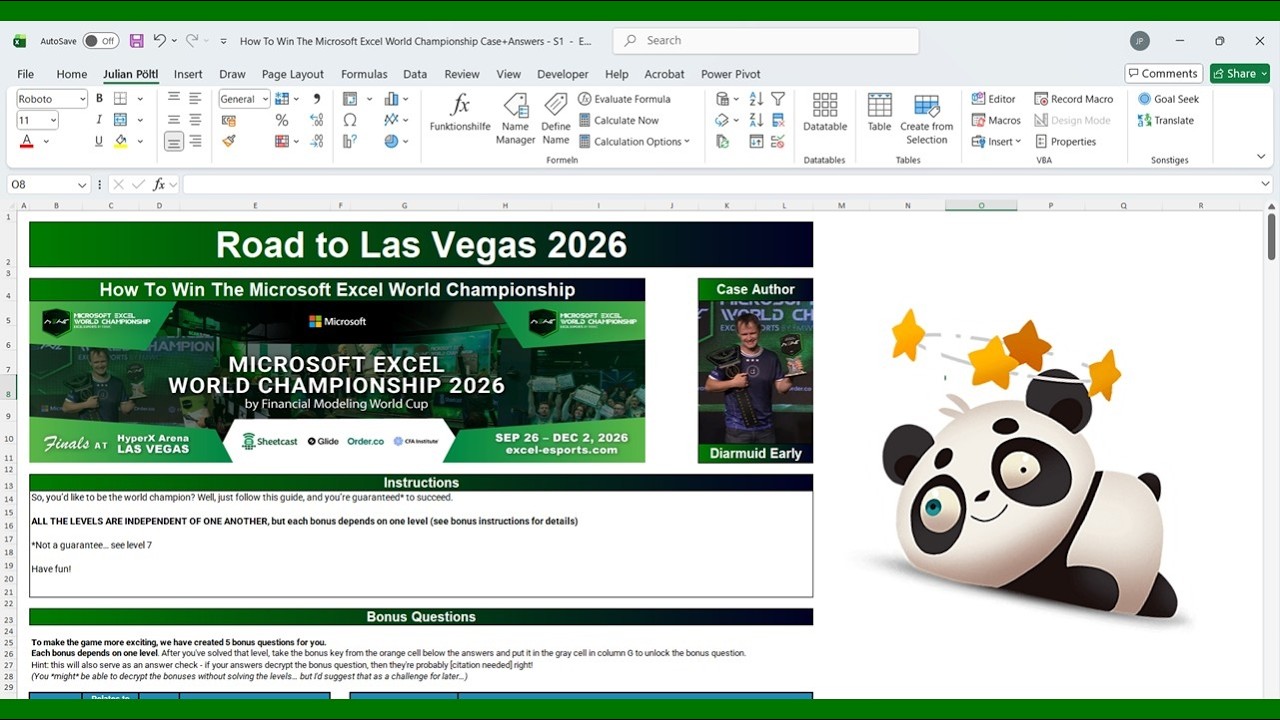The width and height of the screenshot is (1280, 720).
Task: Click the Percent style icon
Action: point(282,120)
